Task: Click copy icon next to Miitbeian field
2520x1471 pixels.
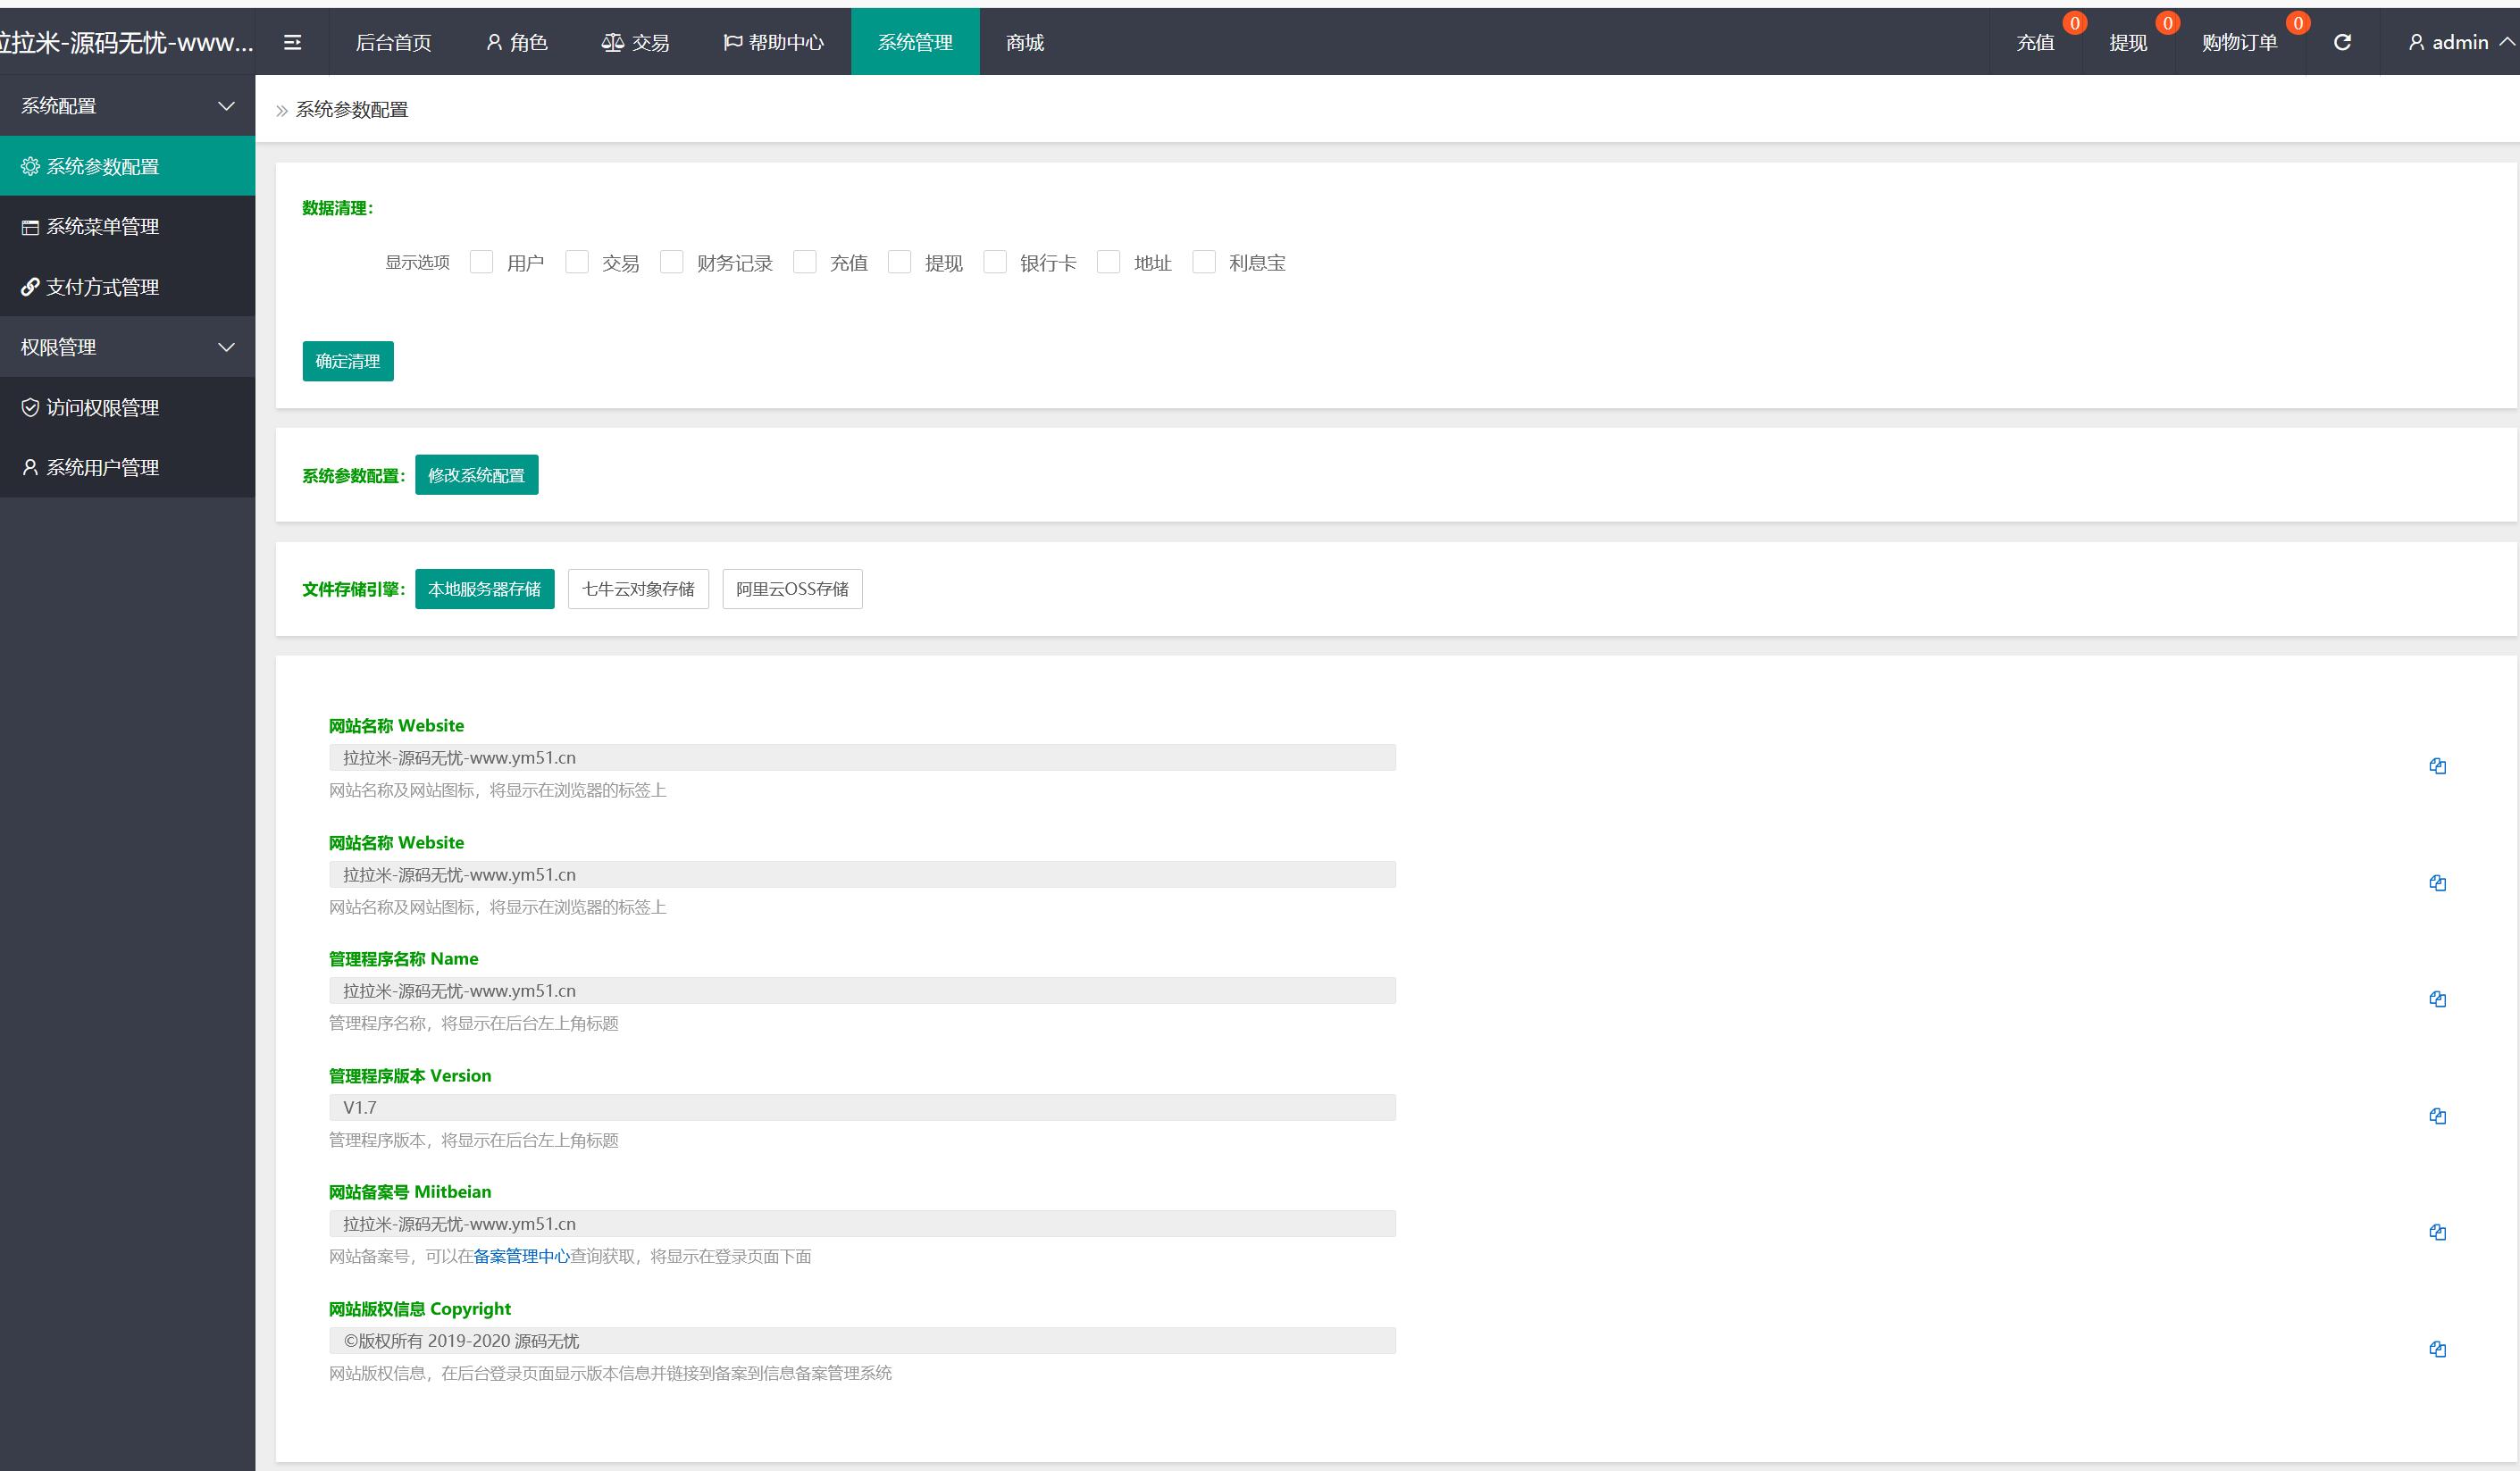Action: (x=2437, y=1232)
